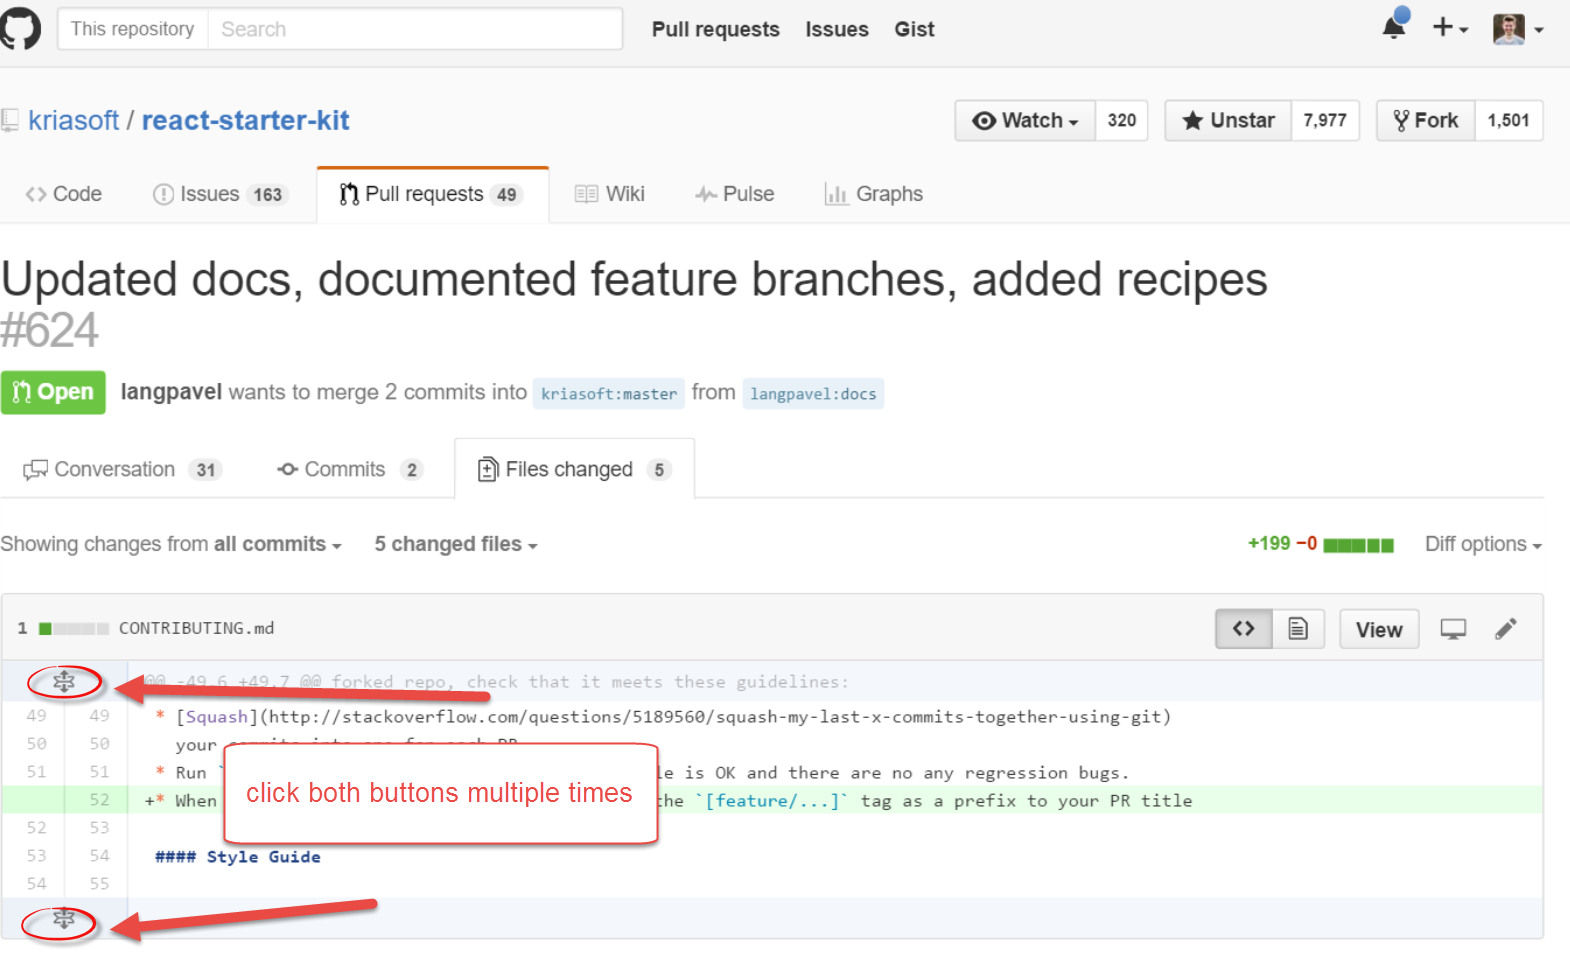Image resolution: width=1570 pixels, height=970 pixels.
Task: Open the Diff options dropdown
Action: [1483, 544]
